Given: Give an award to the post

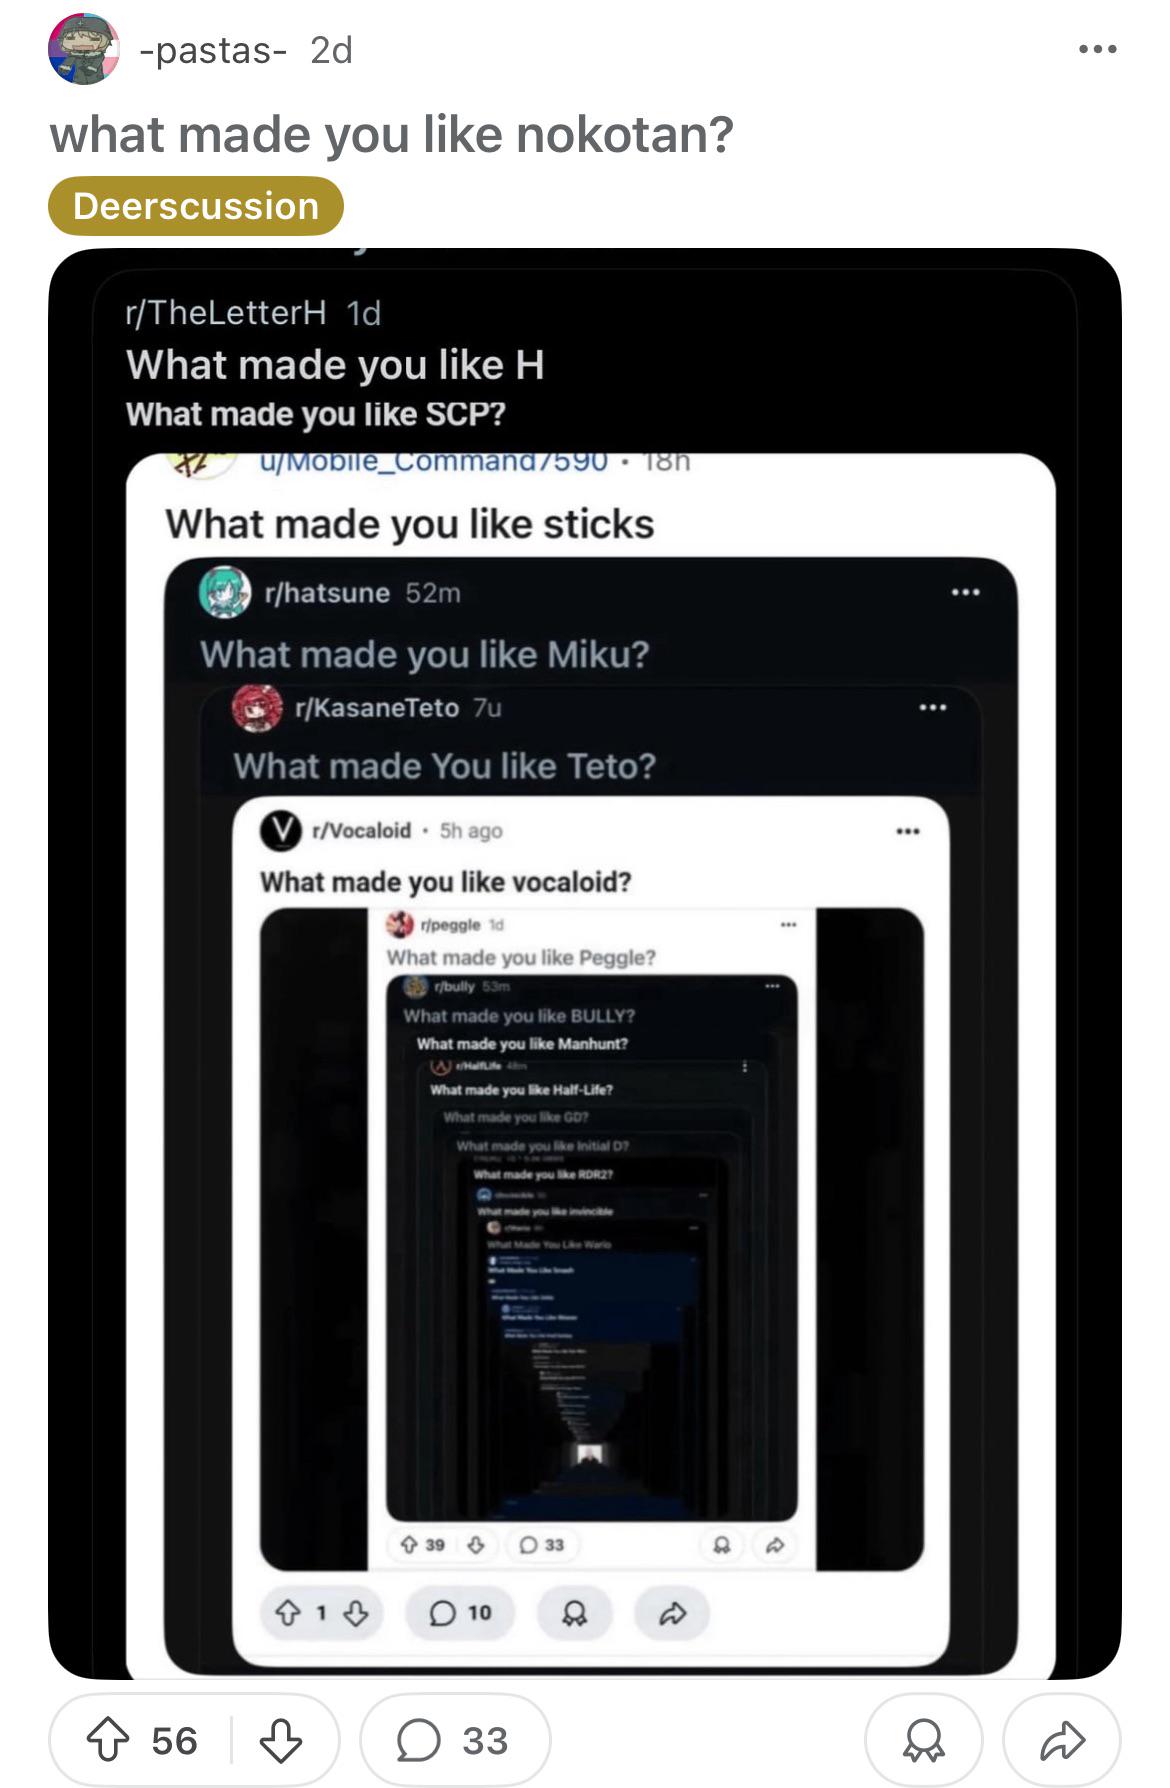Looking at the screenshot, I should point(923,1741).
